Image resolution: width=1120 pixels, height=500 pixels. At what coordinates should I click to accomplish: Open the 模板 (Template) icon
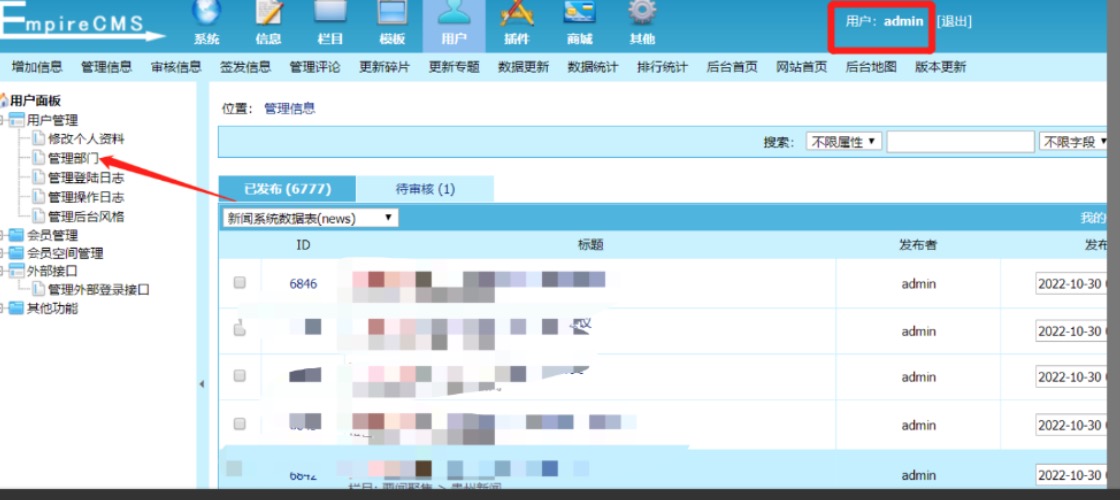pyautogui.click(x=392, y=11)
